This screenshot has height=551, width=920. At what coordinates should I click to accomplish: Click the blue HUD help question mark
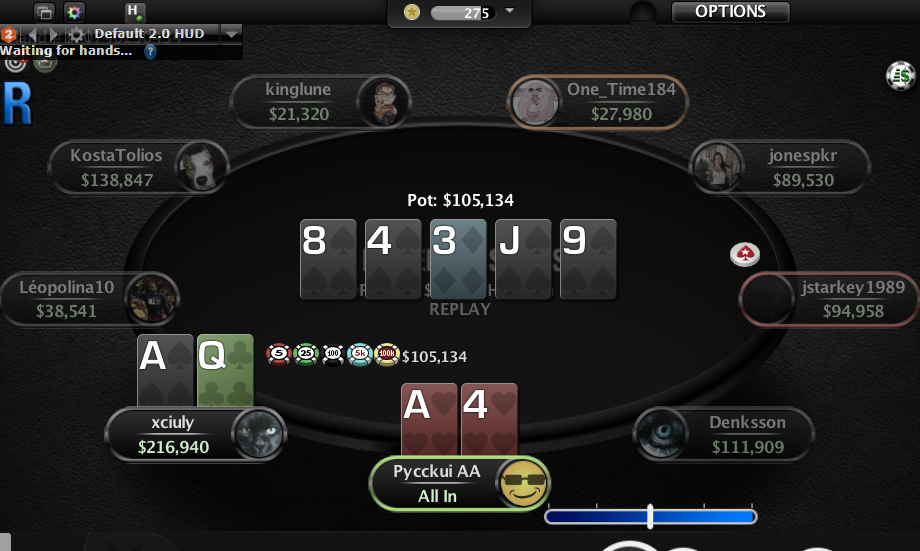(x=150, y=52)
